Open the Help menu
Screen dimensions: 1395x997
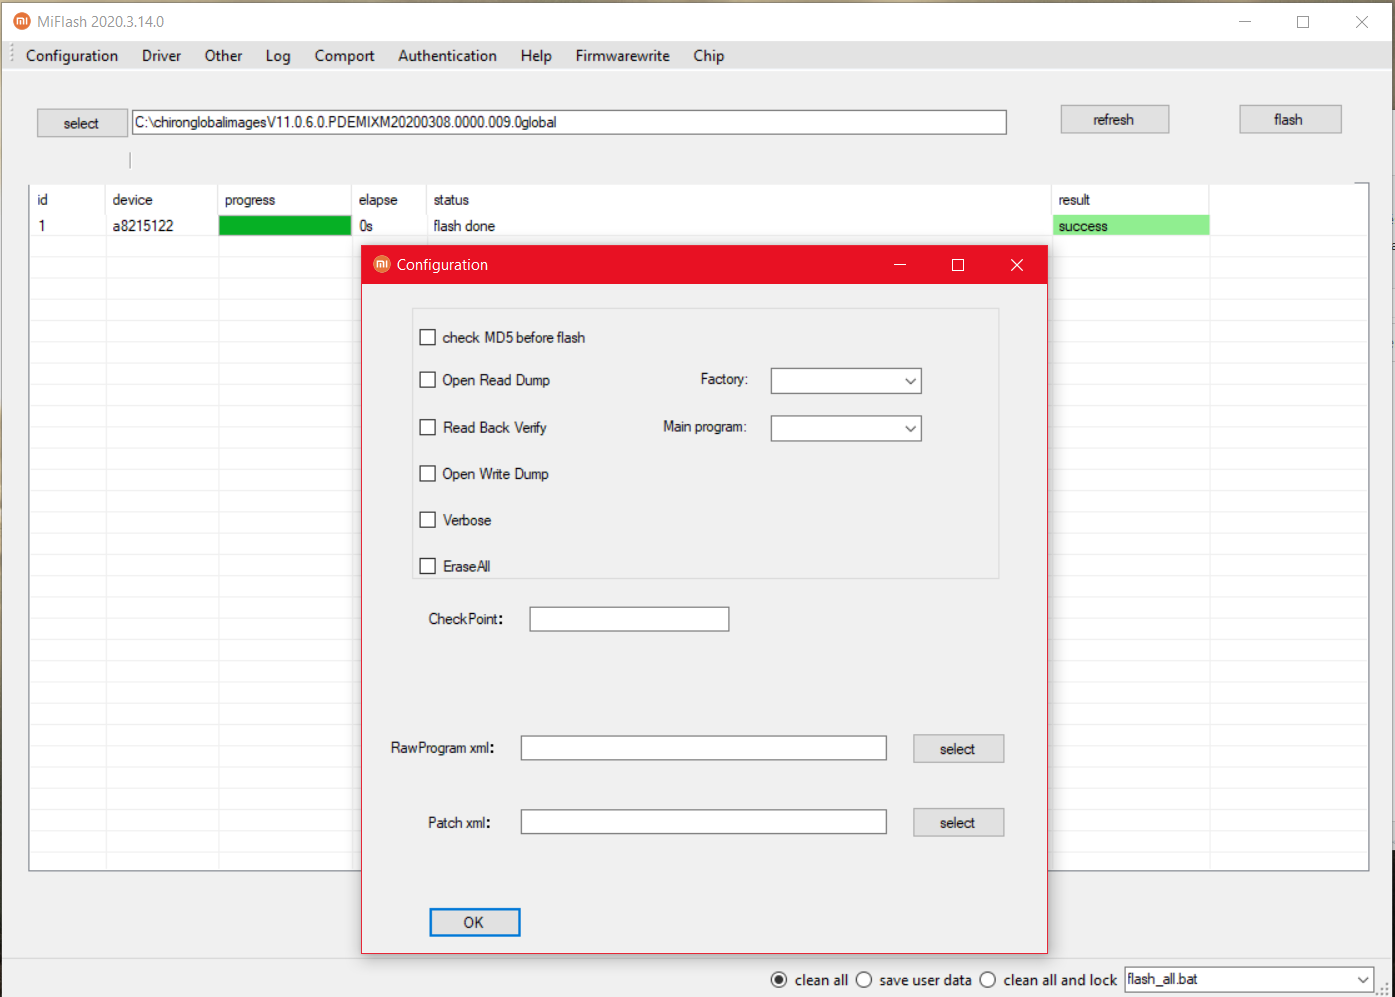click(536, 56)
